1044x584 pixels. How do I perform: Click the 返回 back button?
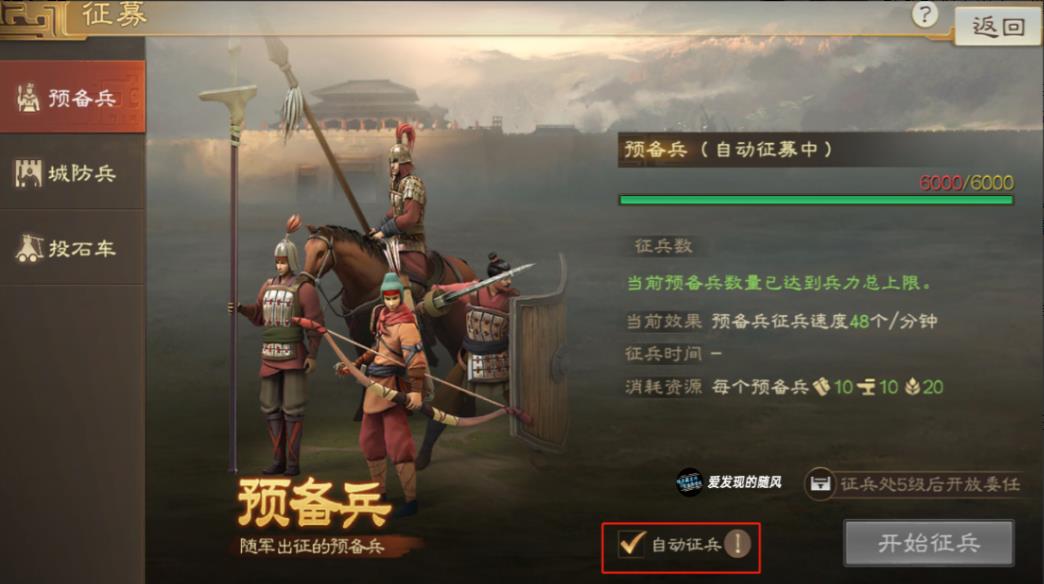point(997,27)
